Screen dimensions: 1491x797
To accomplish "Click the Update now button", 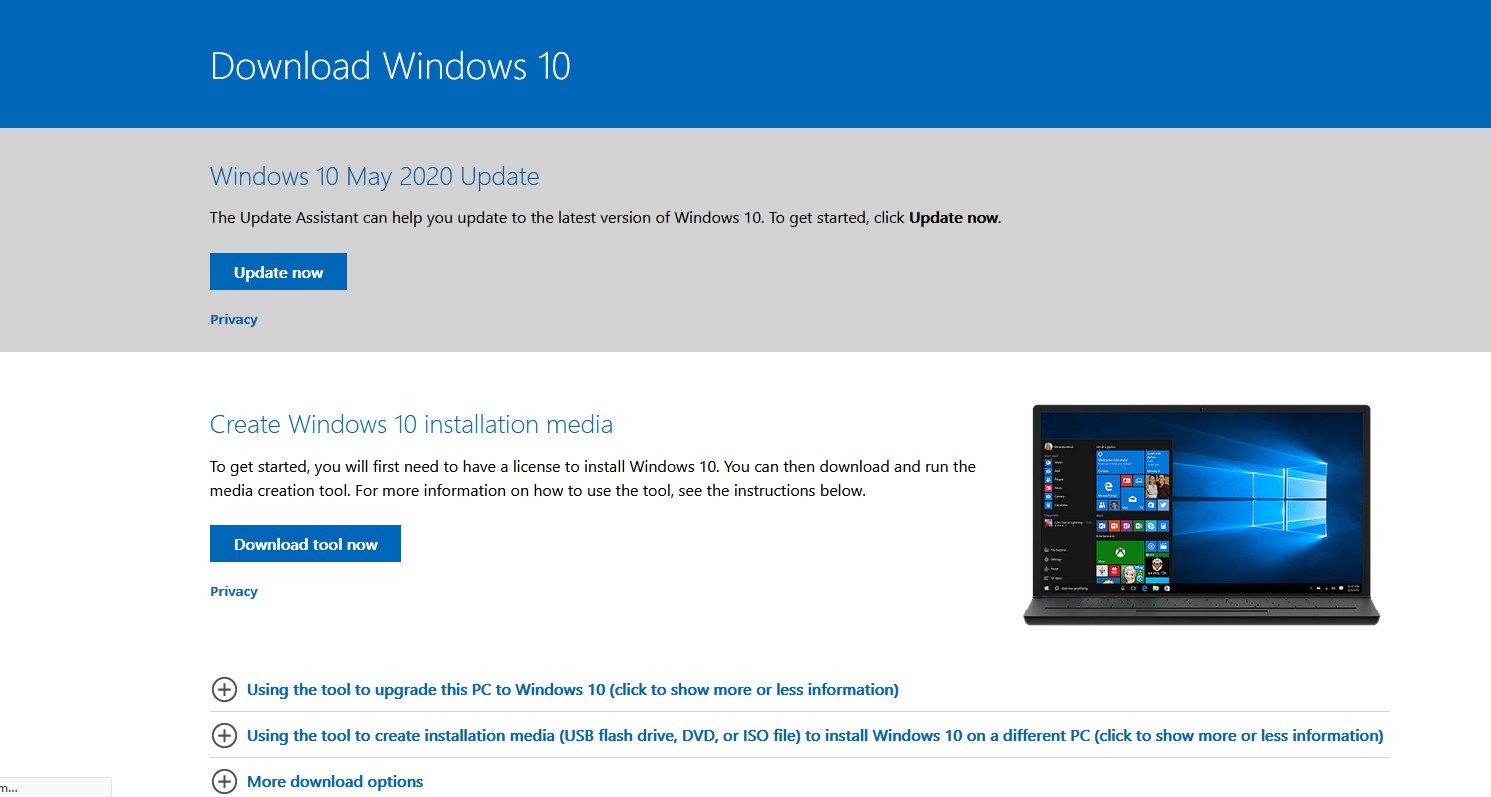I will (x=278, y=271).
